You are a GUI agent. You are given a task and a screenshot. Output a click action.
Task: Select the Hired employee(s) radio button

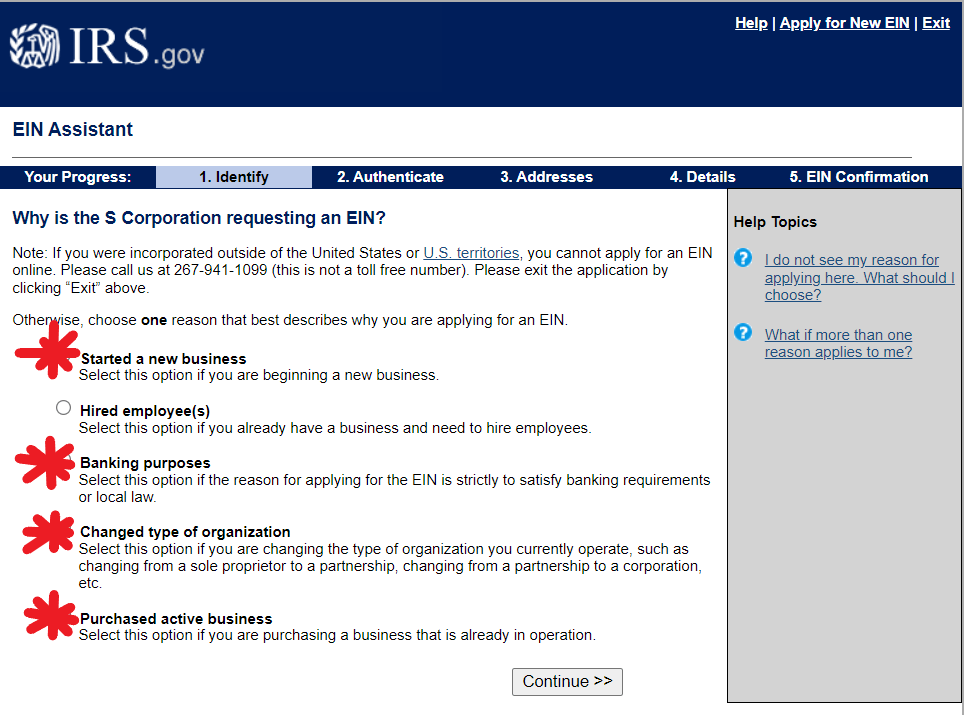pyautogui.click(x=63, y=408)
